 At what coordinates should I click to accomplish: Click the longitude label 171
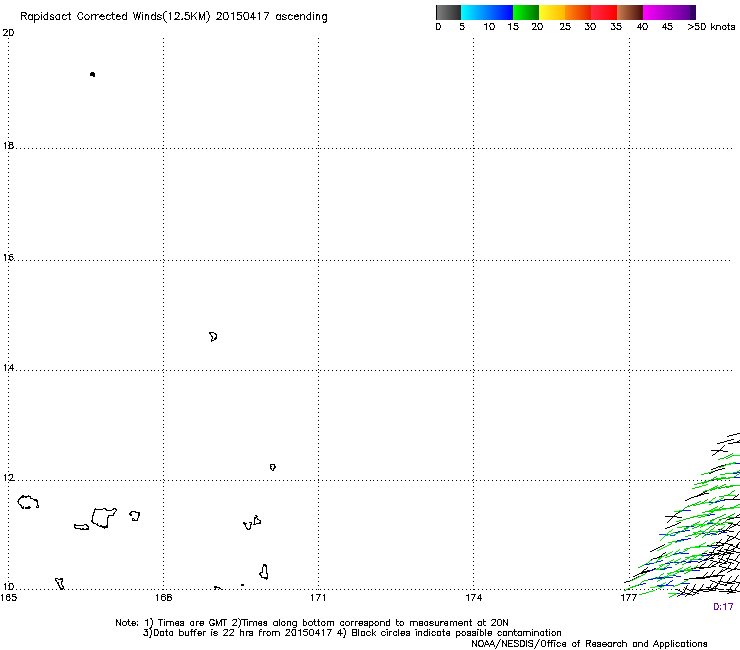click(x=318, y=598)
